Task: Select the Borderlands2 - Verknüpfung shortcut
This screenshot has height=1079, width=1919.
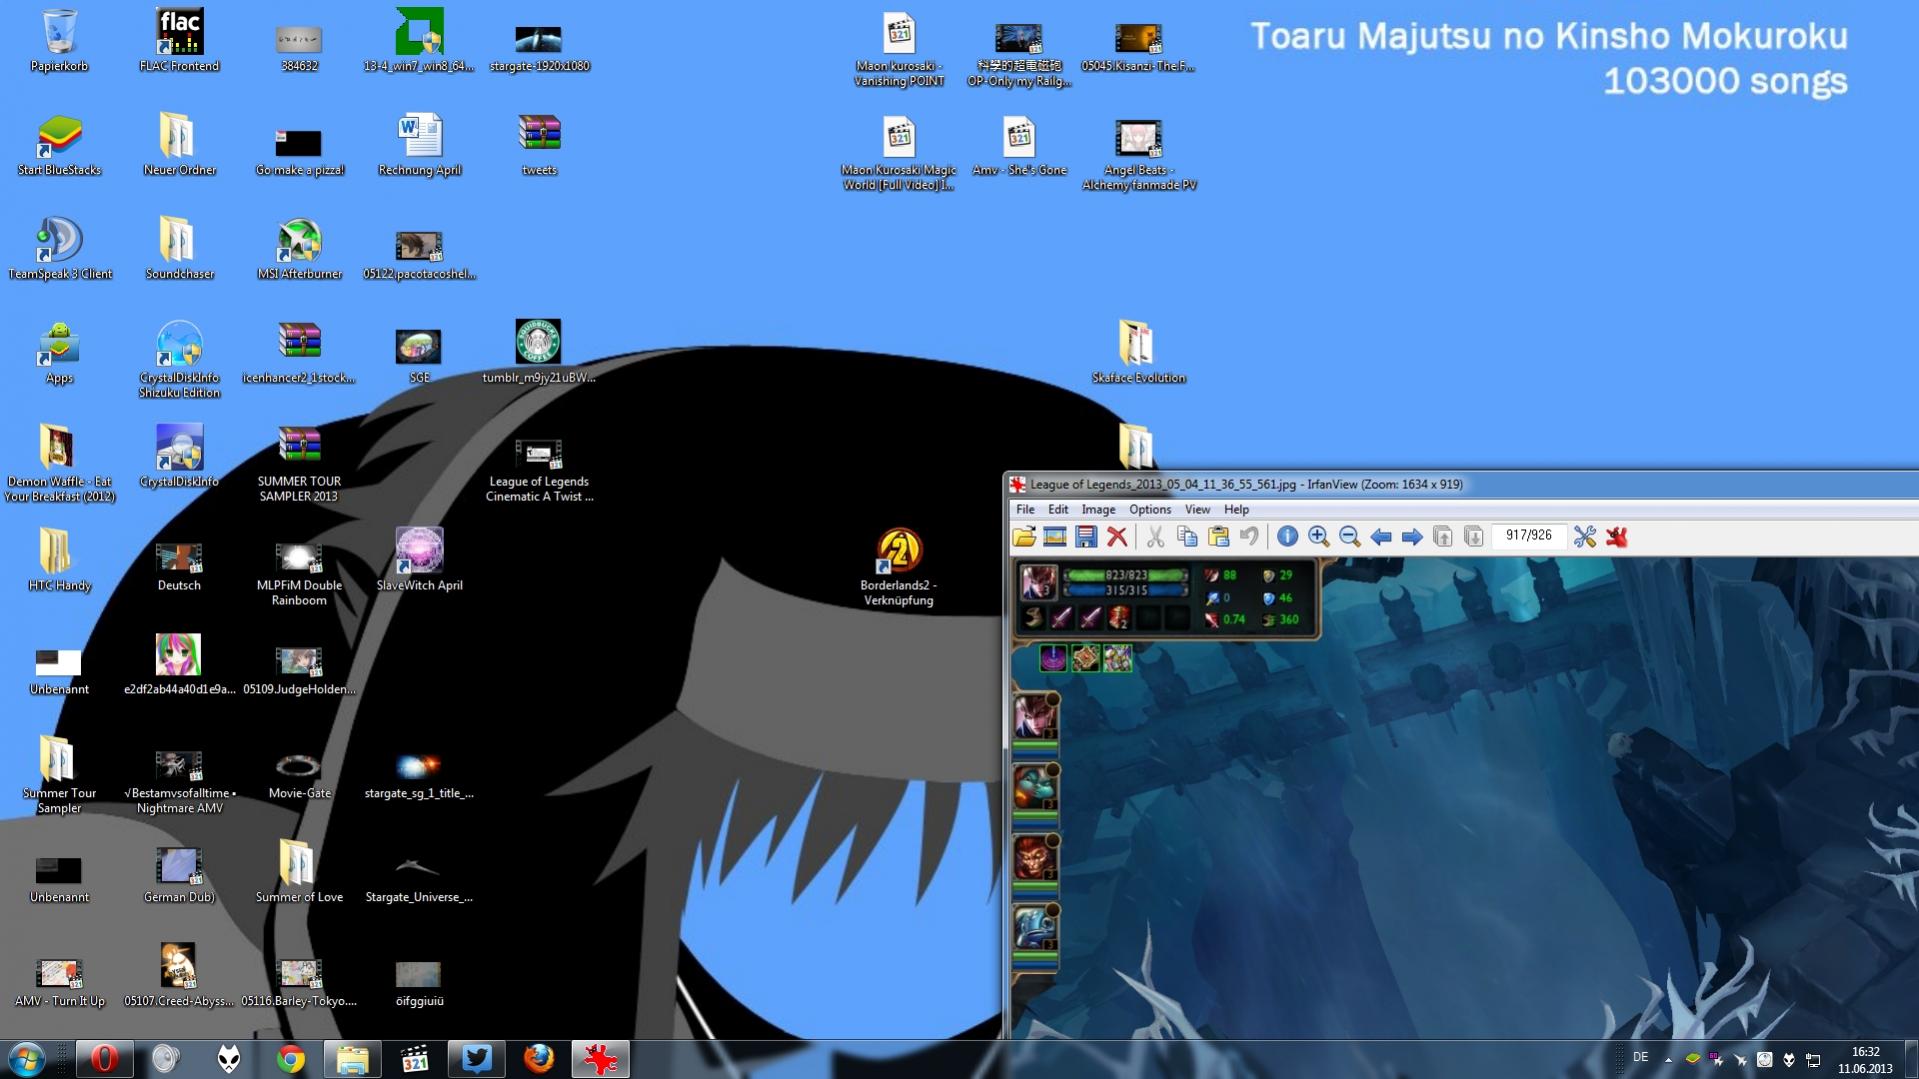Action: (x=898, y=567)
